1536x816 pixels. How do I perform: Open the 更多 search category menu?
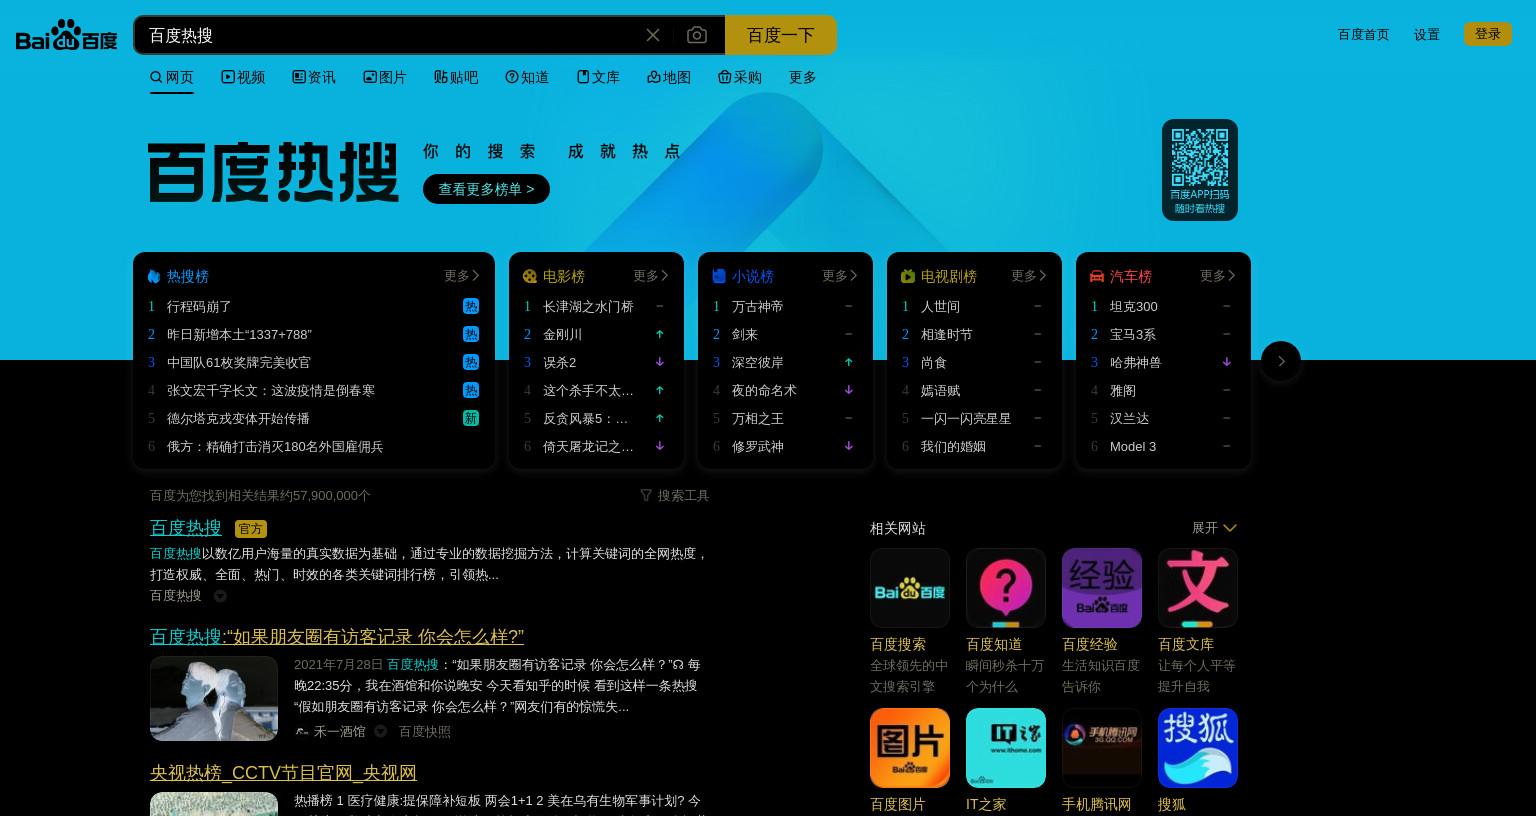click(803, 77)
